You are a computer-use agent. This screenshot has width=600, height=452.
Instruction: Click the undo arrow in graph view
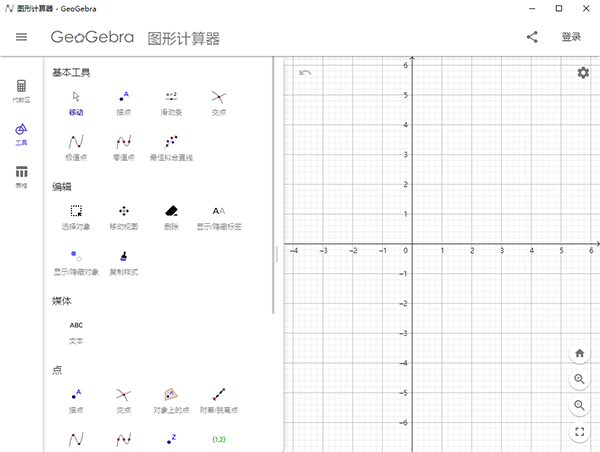point(305,73)
